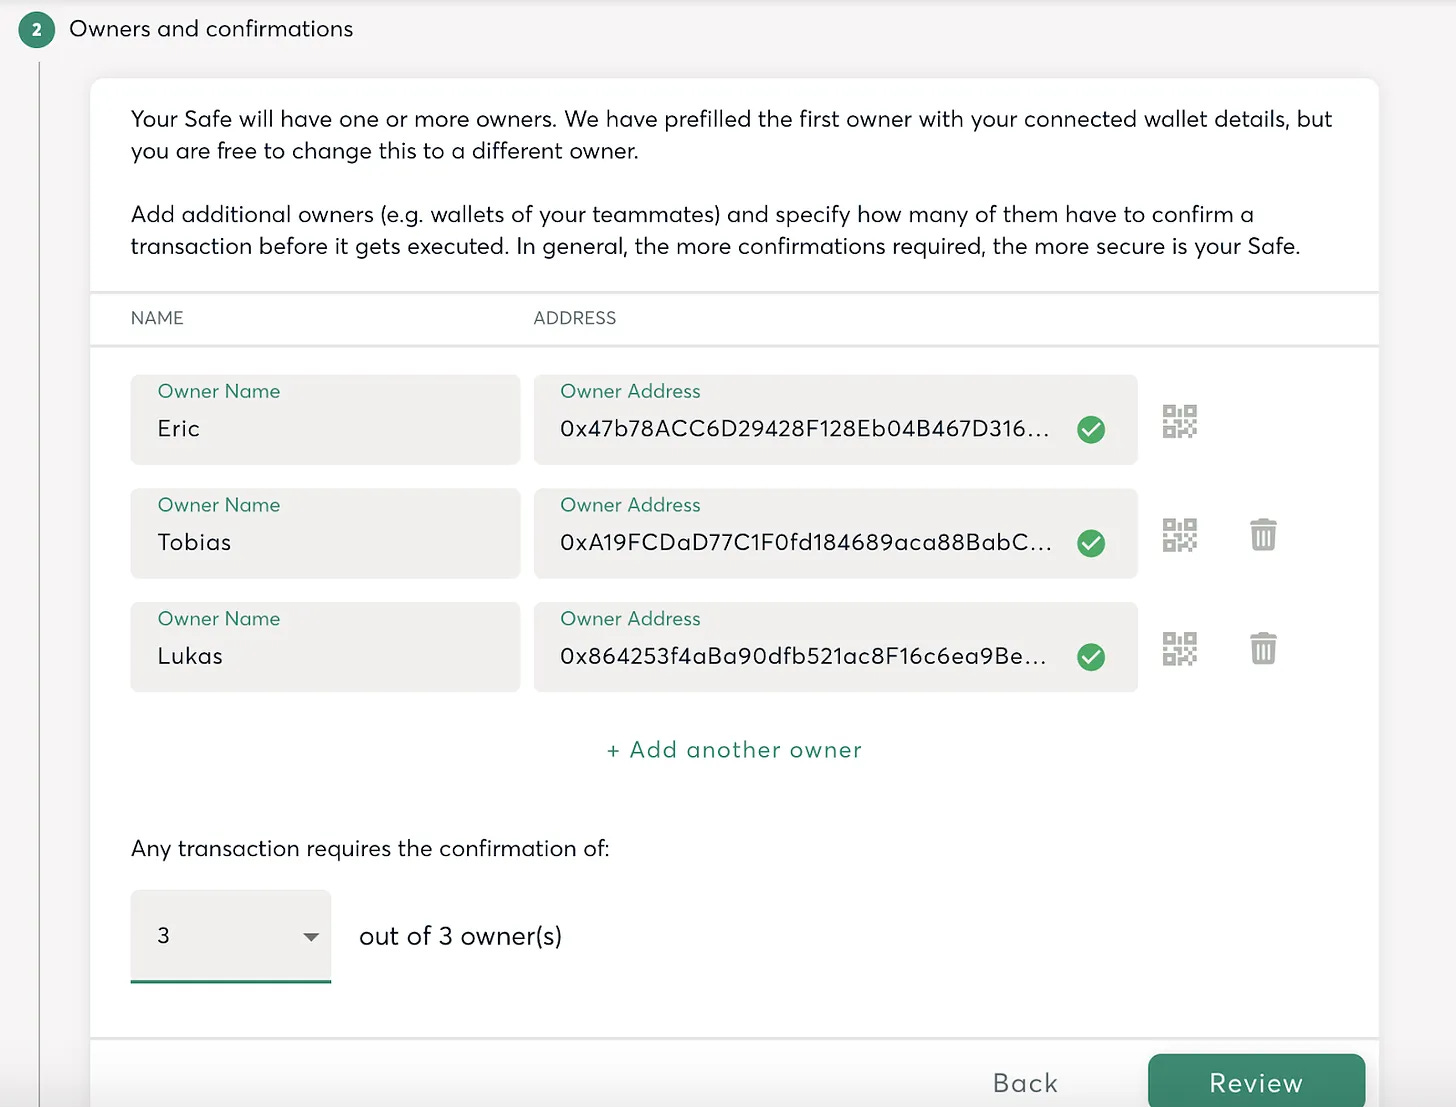This screenshot has height=1107, width=1456.
Task: Remove Lukas using the trash icon
Action: (x=1263, y=648)
